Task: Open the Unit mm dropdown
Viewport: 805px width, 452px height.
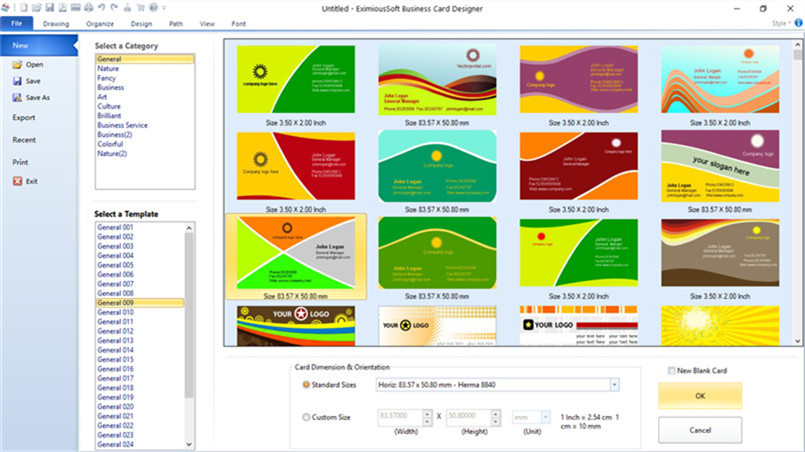Action: [545, 417]
